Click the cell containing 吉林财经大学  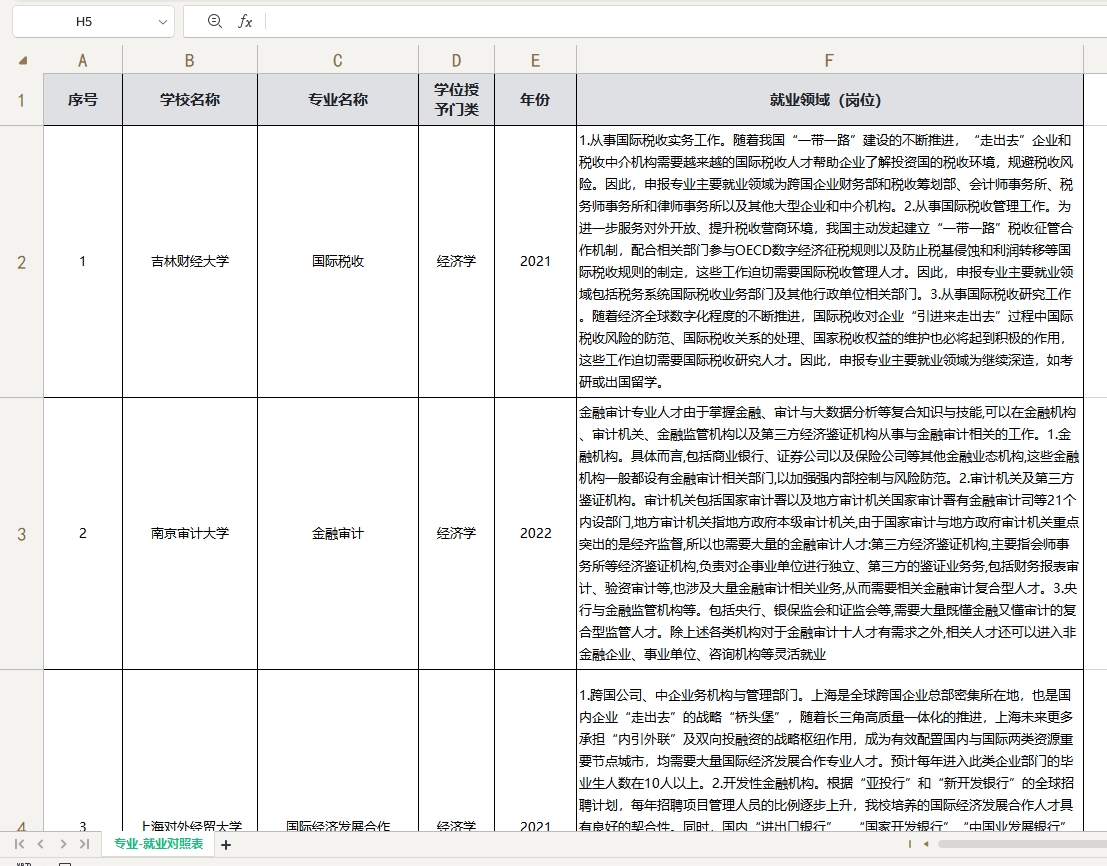tap(189, 261)
